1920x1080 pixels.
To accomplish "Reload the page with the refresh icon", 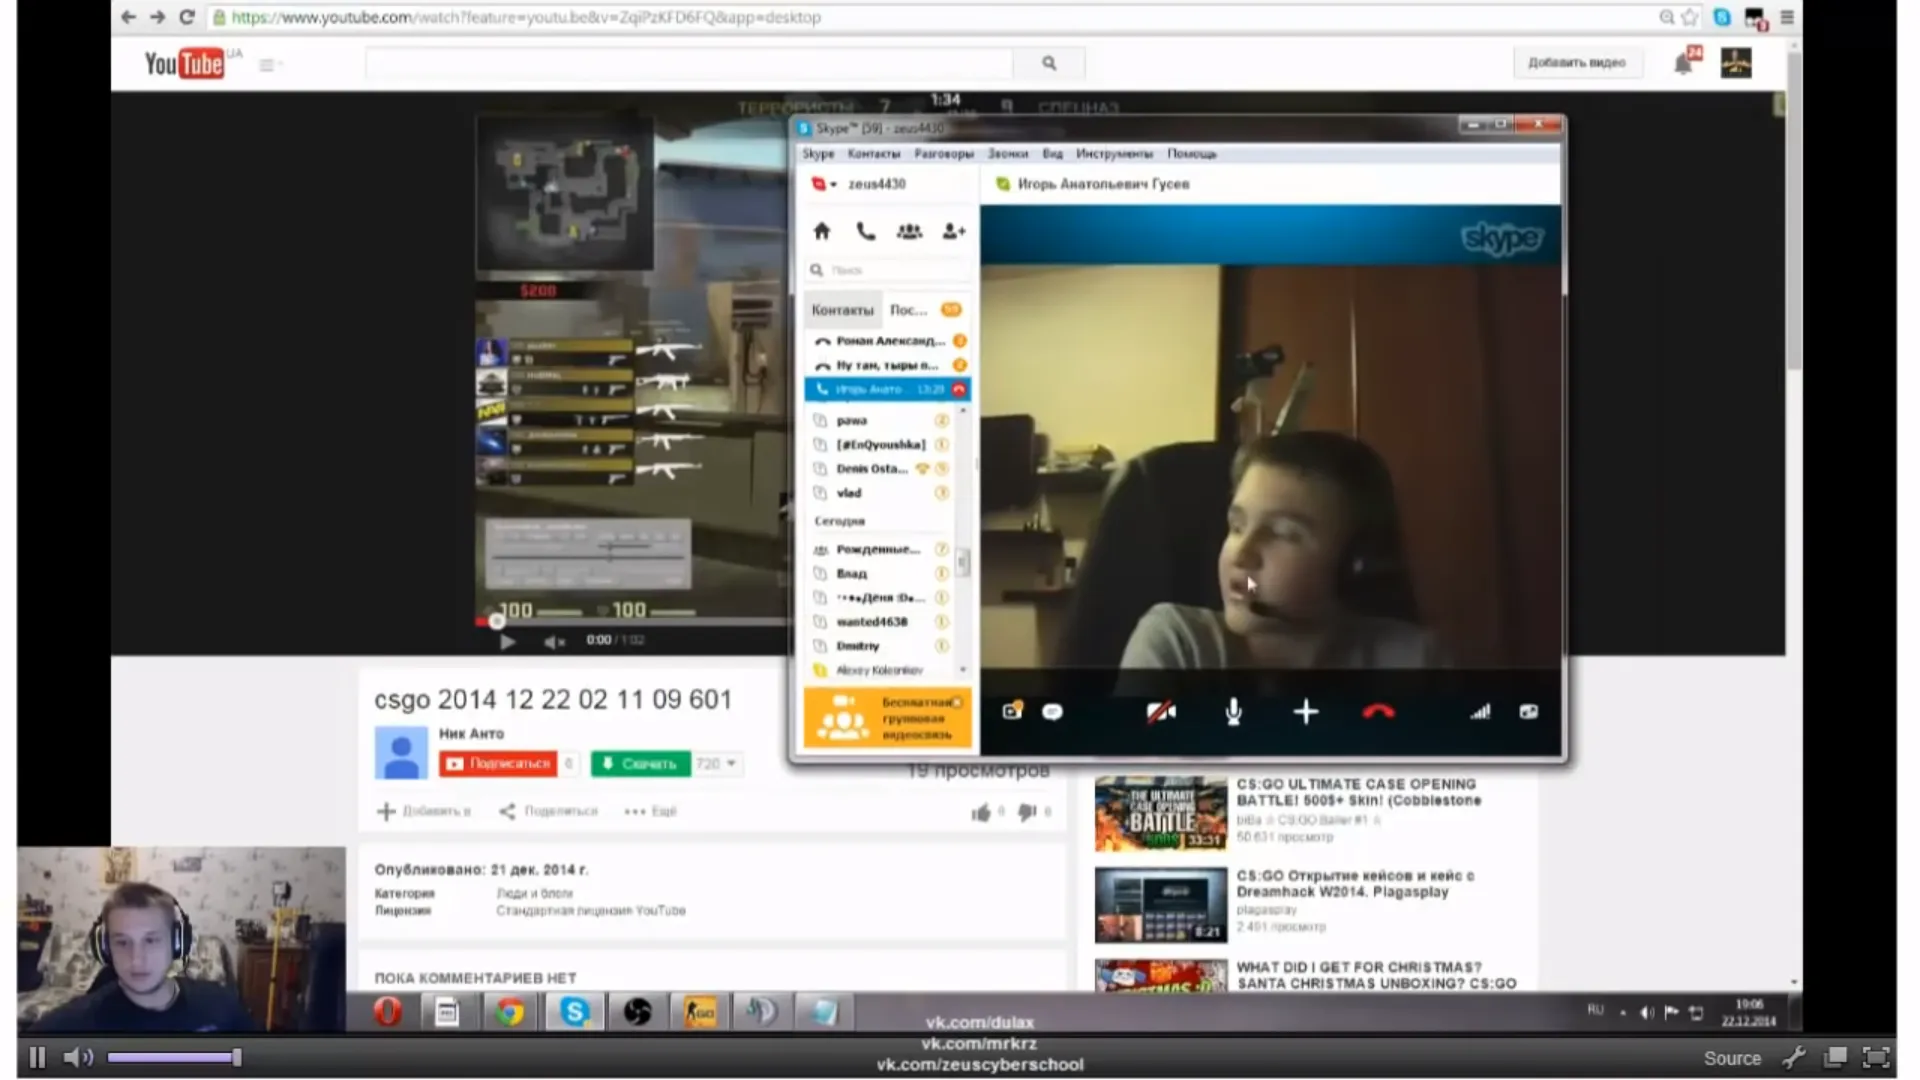I will click(187, 17).
